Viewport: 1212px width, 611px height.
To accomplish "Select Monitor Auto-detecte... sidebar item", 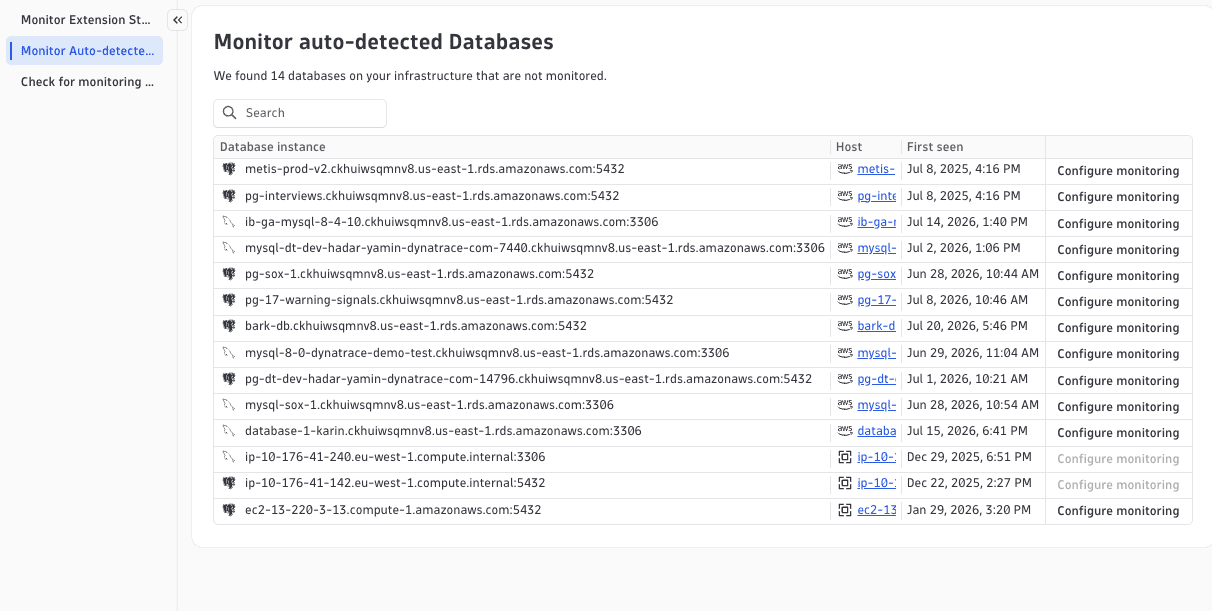I will pos(85,51).
